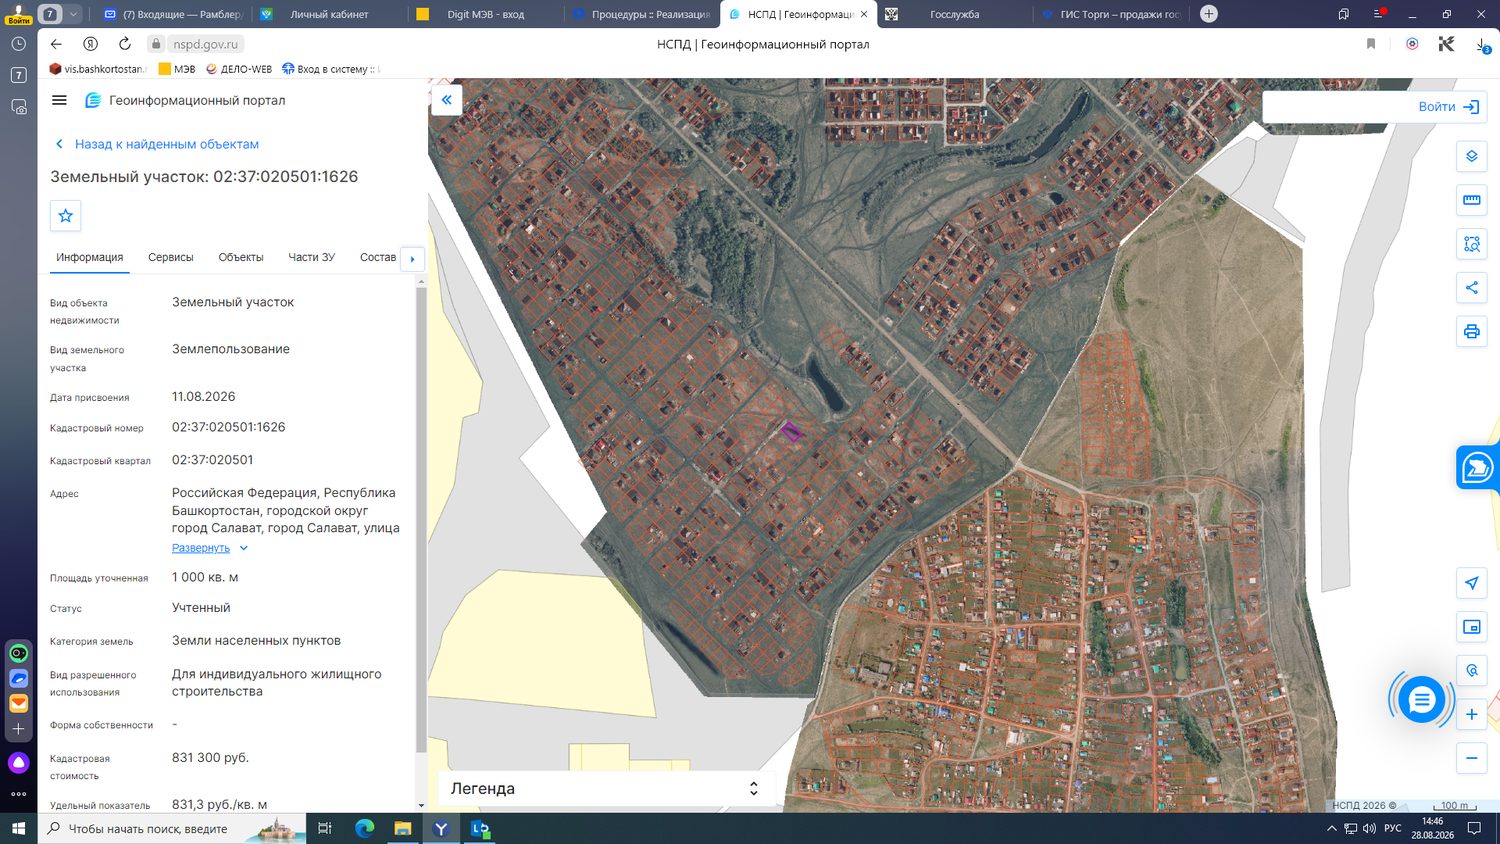Zoom in on the map
The width and height of the screenshot is (1500, 844).
tap(1471, 714)
